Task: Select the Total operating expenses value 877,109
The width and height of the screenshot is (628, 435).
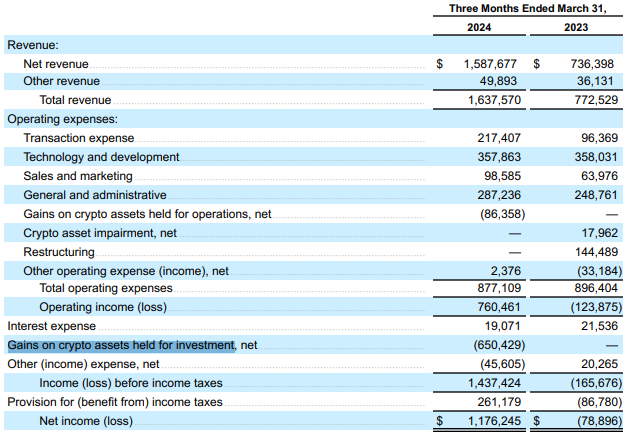Action: tap(495, 288)
